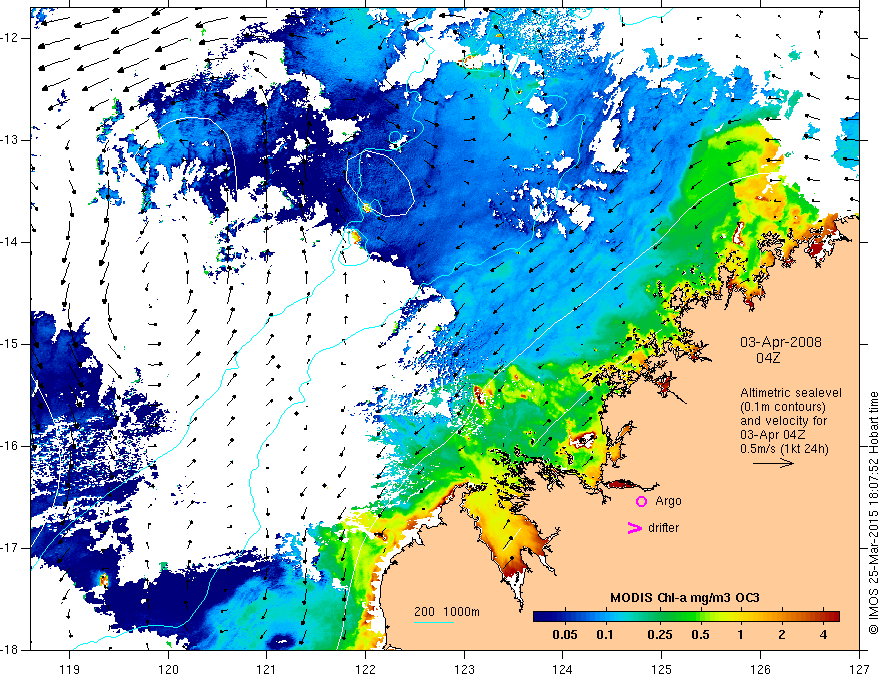Click the '120' longitude axis label

(168, 669)
